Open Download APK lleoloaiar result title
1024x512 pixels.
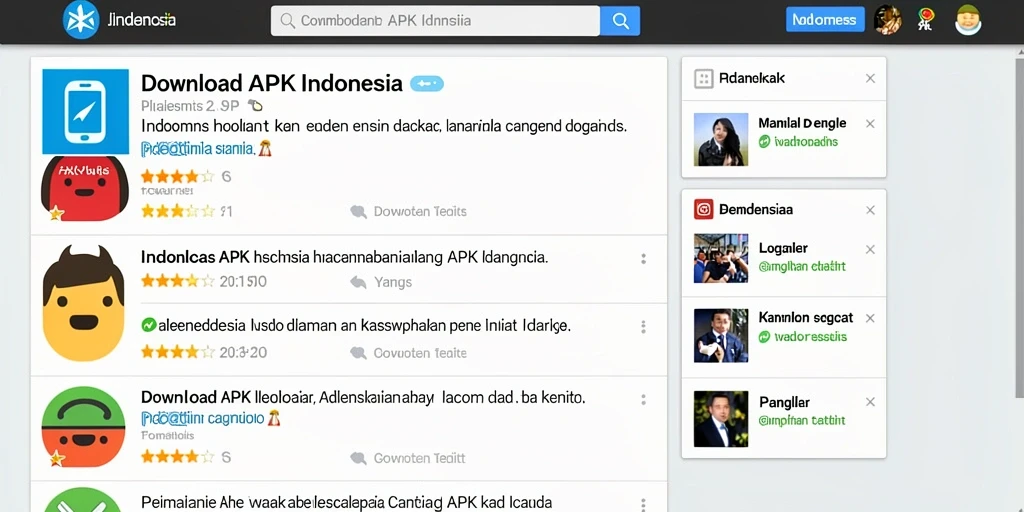[x=363, y=396]
